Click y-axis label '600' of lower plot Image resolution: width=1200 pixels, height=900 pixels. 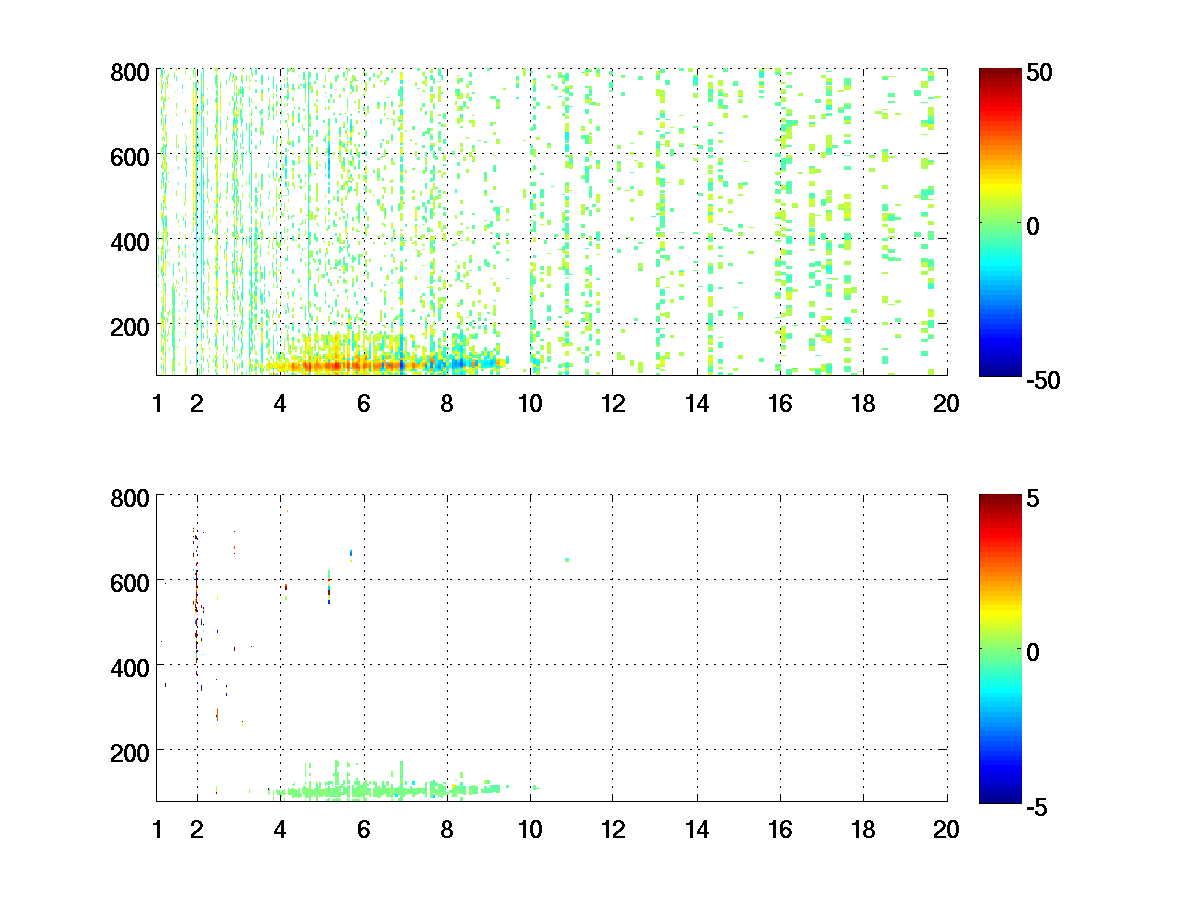pos(131,582)
